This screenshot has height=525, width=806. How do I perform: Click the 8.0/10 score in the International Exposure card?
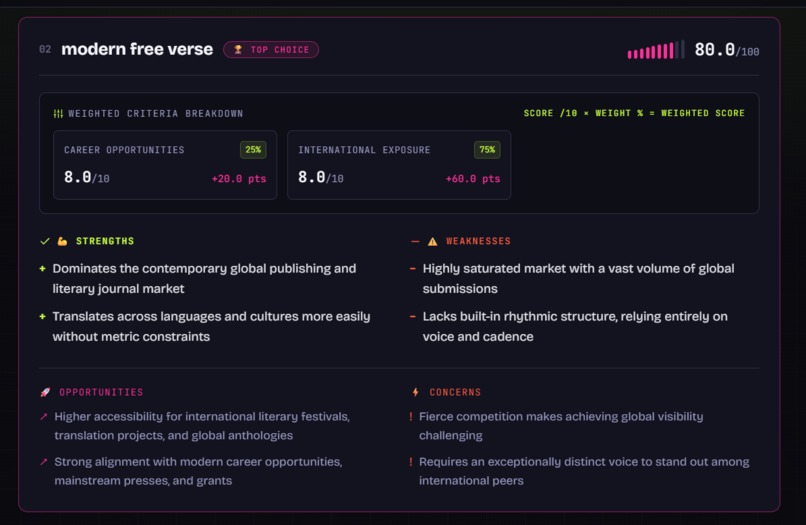click(320, 177)
